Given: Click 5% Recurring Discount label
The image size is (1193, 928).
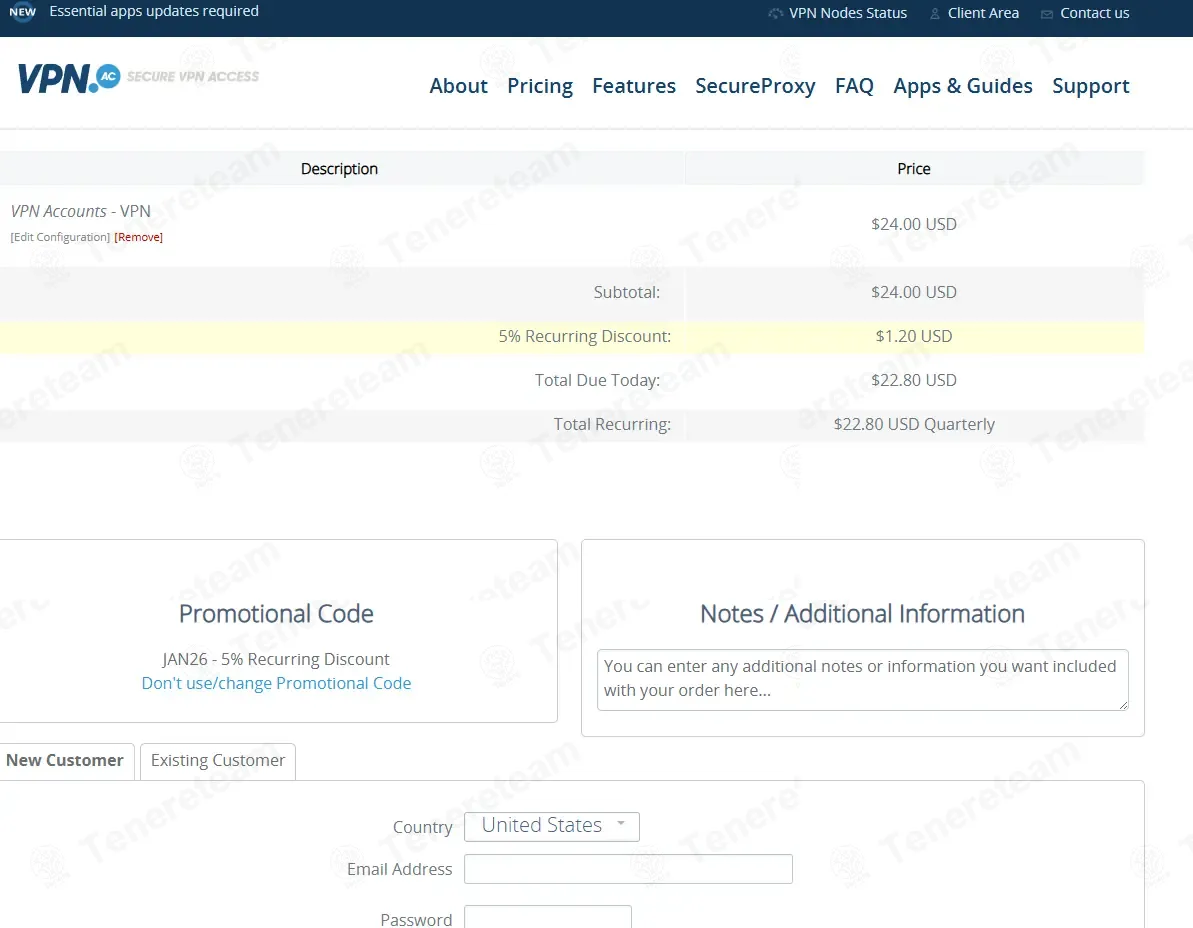Looking at the screenshot, I should tap(584, 336).
